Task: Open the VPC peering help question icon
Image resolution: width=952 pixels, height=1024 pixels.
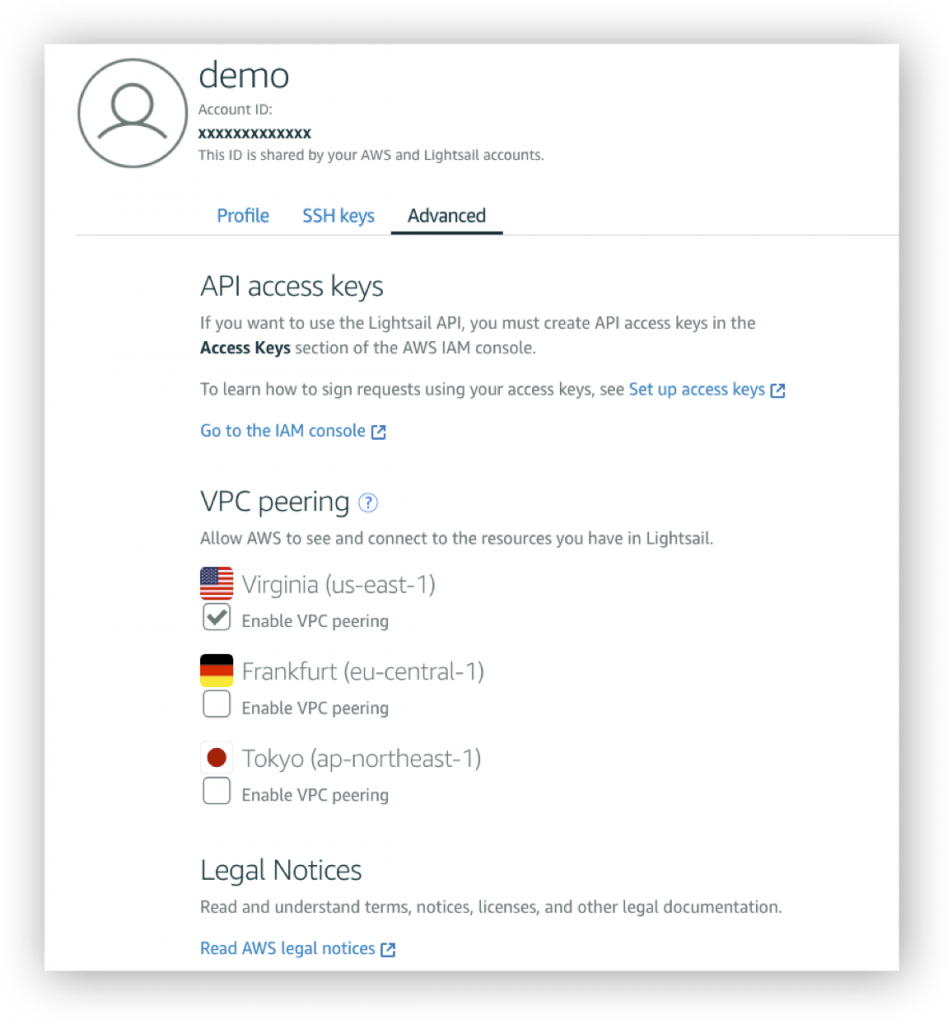Action: click(x=368, y=502)
